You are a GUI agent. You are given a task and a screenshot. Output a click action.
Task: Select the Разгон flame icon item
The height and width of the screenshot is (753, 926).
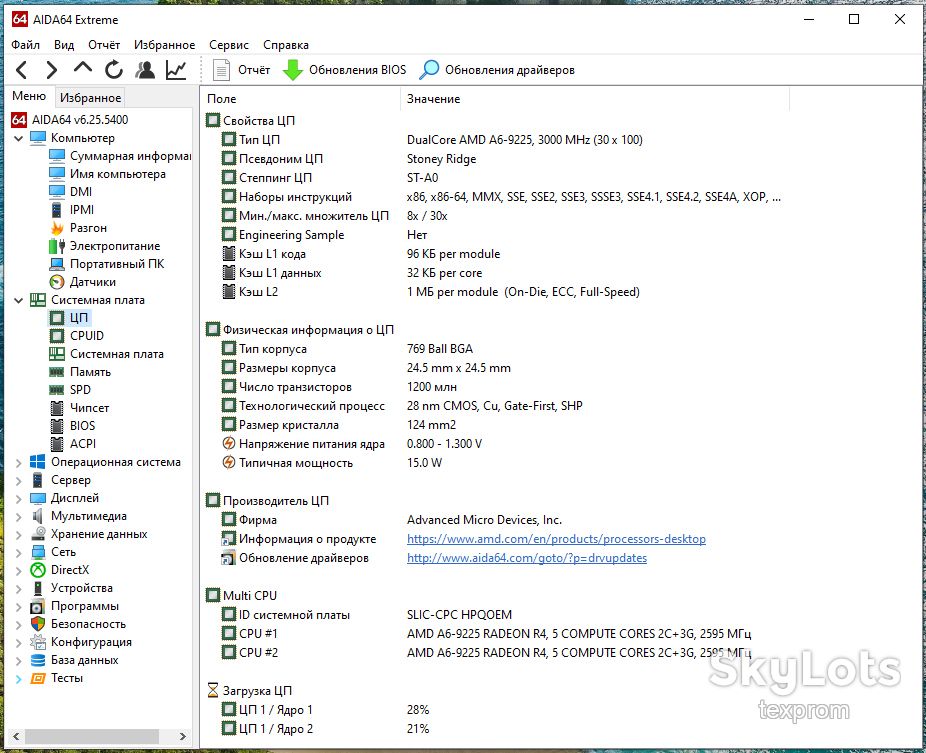(x=79, y=228)
